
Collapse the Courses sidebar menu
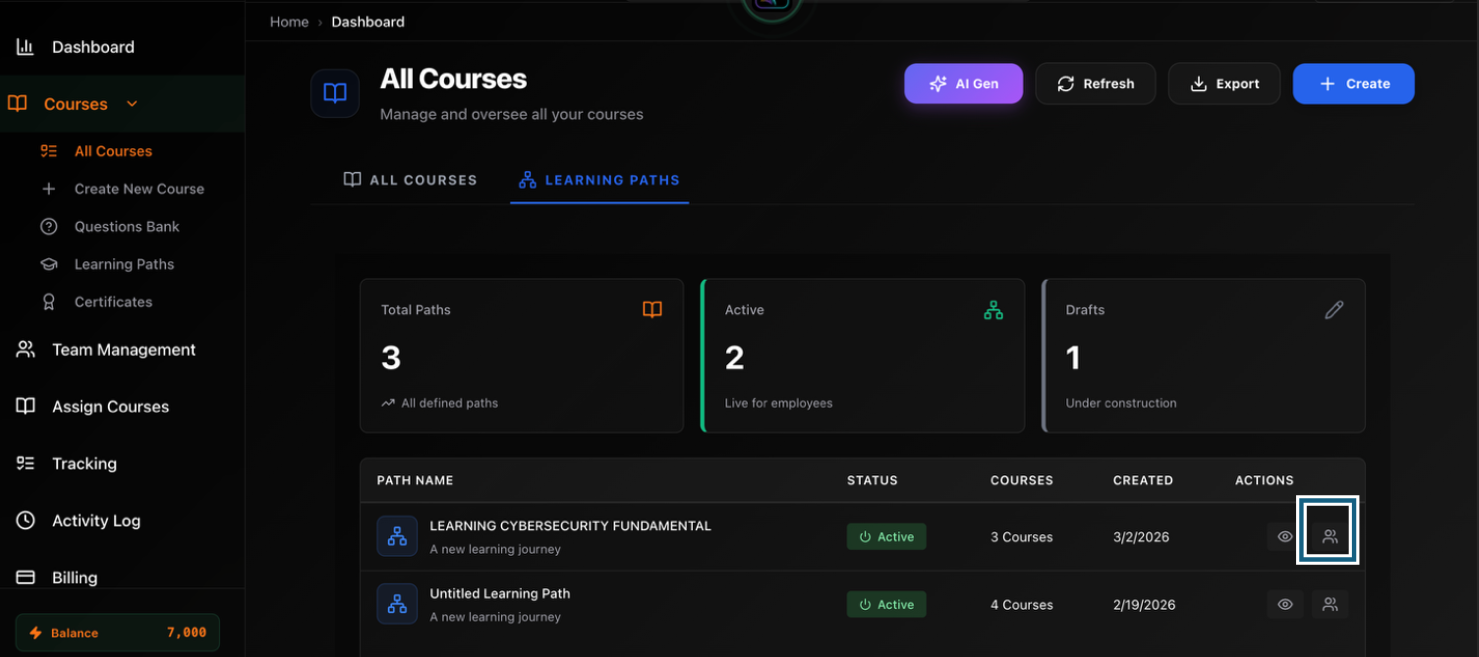coord(131,103)
